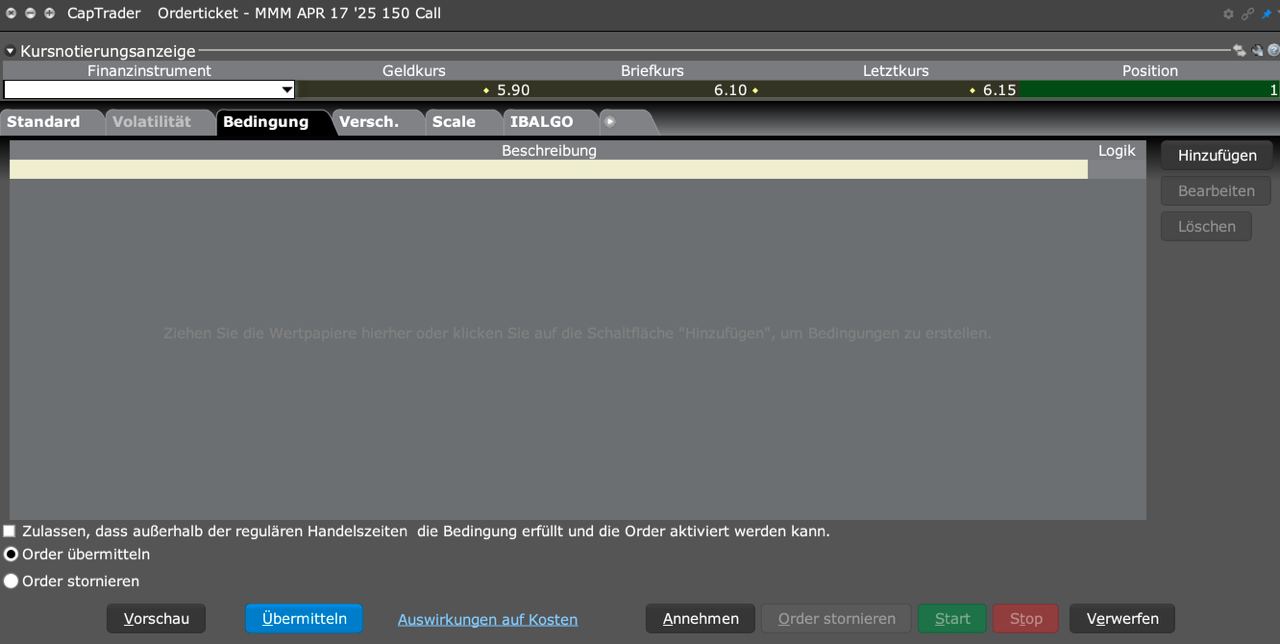Switch to the IBALGO tab
1280x644 pixels.
(541, 122)
